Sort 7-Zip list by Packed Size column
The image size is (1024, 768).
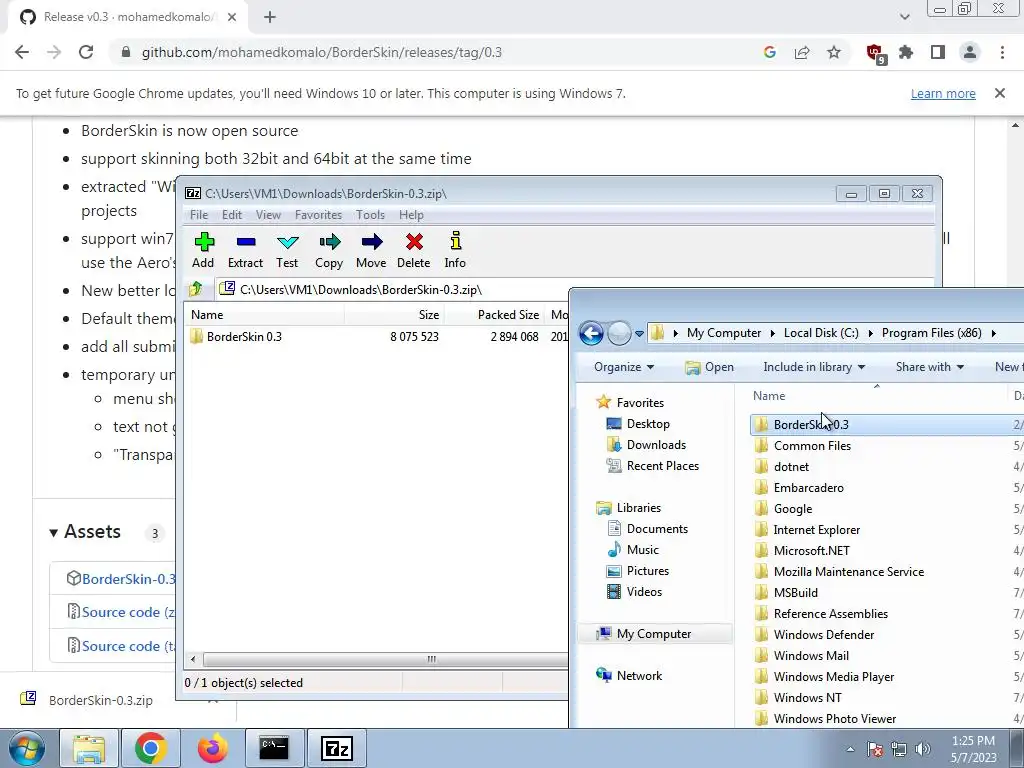(494, 315)
